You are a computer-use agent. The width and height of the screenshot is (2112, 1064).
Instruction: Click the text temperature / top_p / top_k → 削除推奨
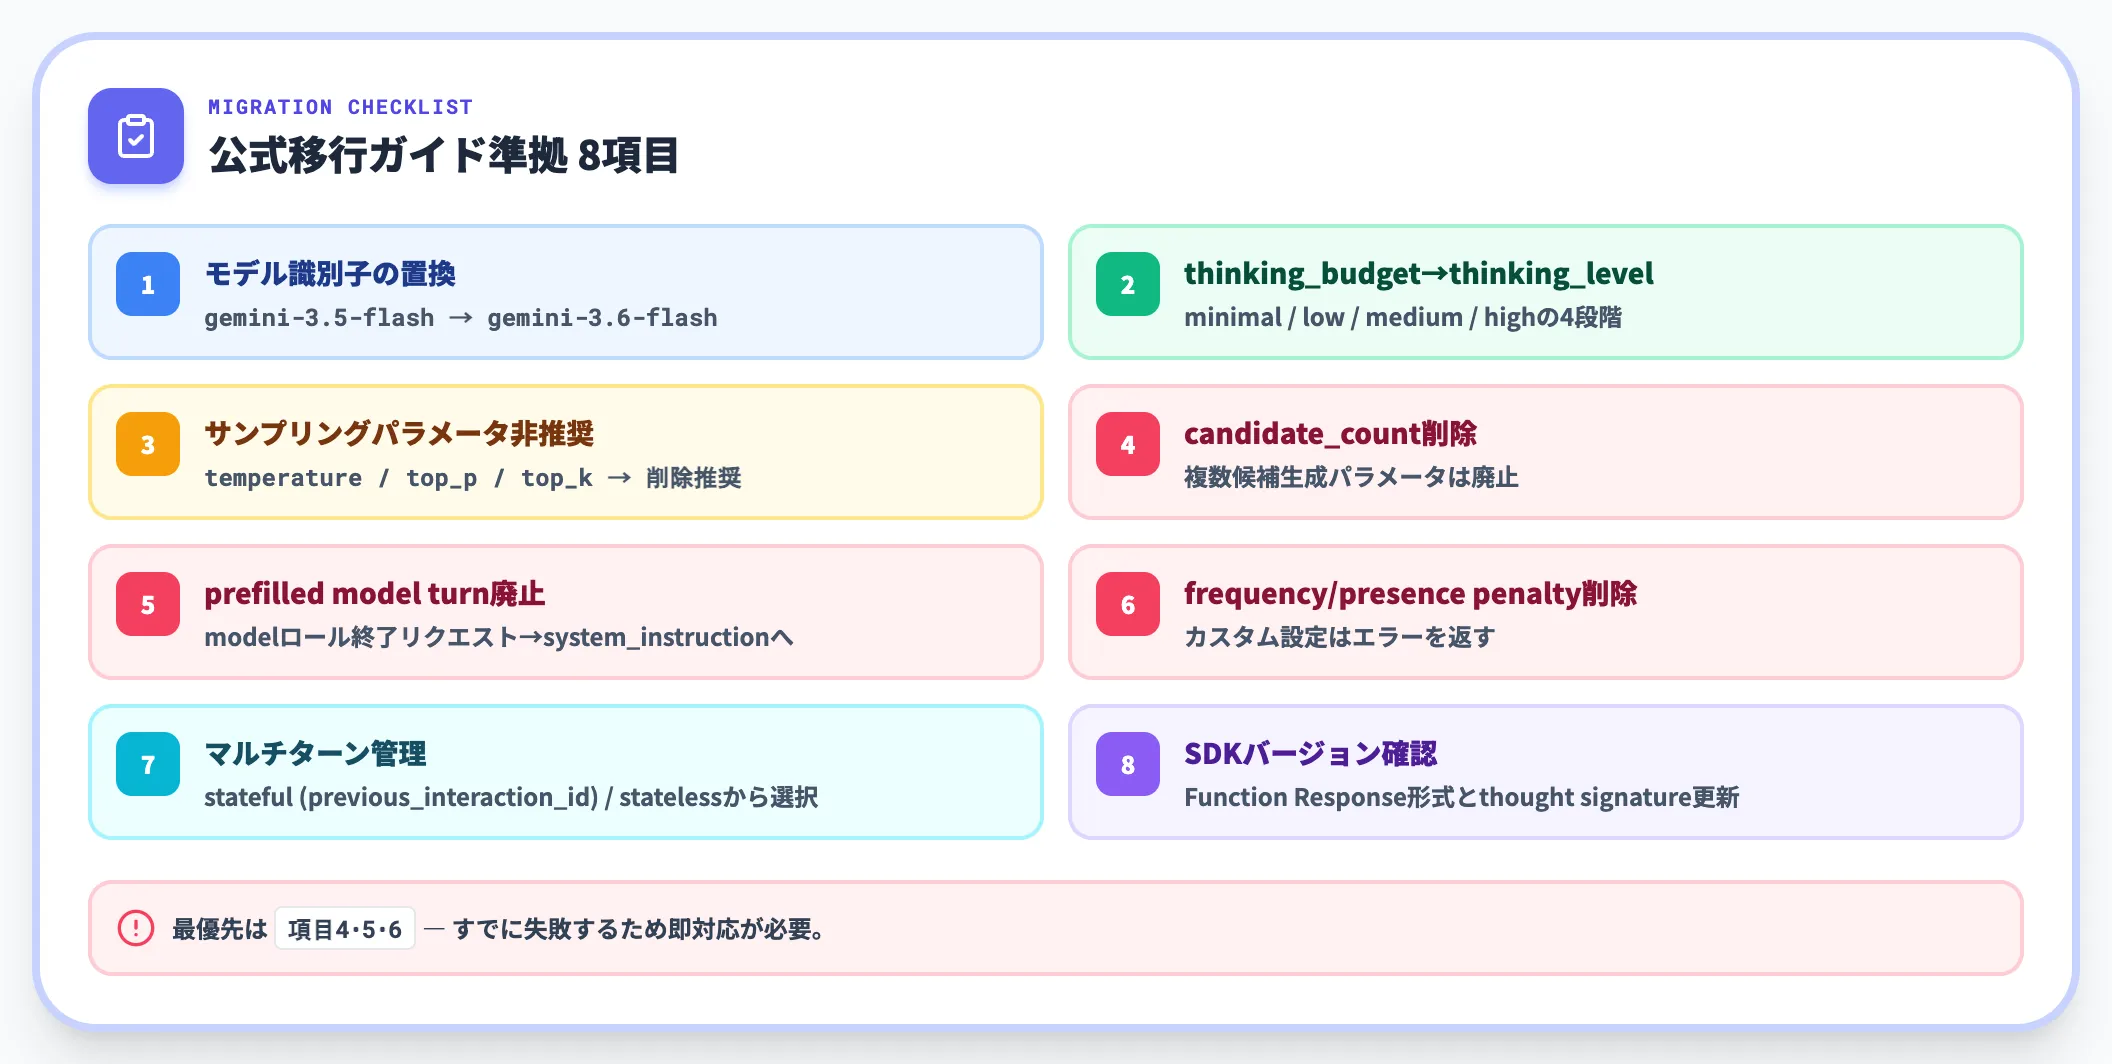coord(473,478)
